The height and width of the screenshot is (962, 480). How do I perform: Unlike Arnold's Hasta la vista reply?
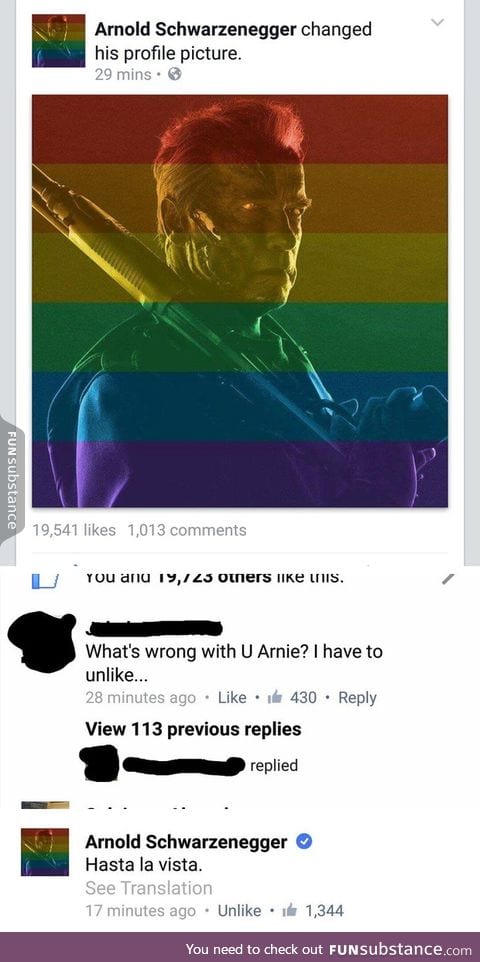pyautogui.click(x=239, y=911)
